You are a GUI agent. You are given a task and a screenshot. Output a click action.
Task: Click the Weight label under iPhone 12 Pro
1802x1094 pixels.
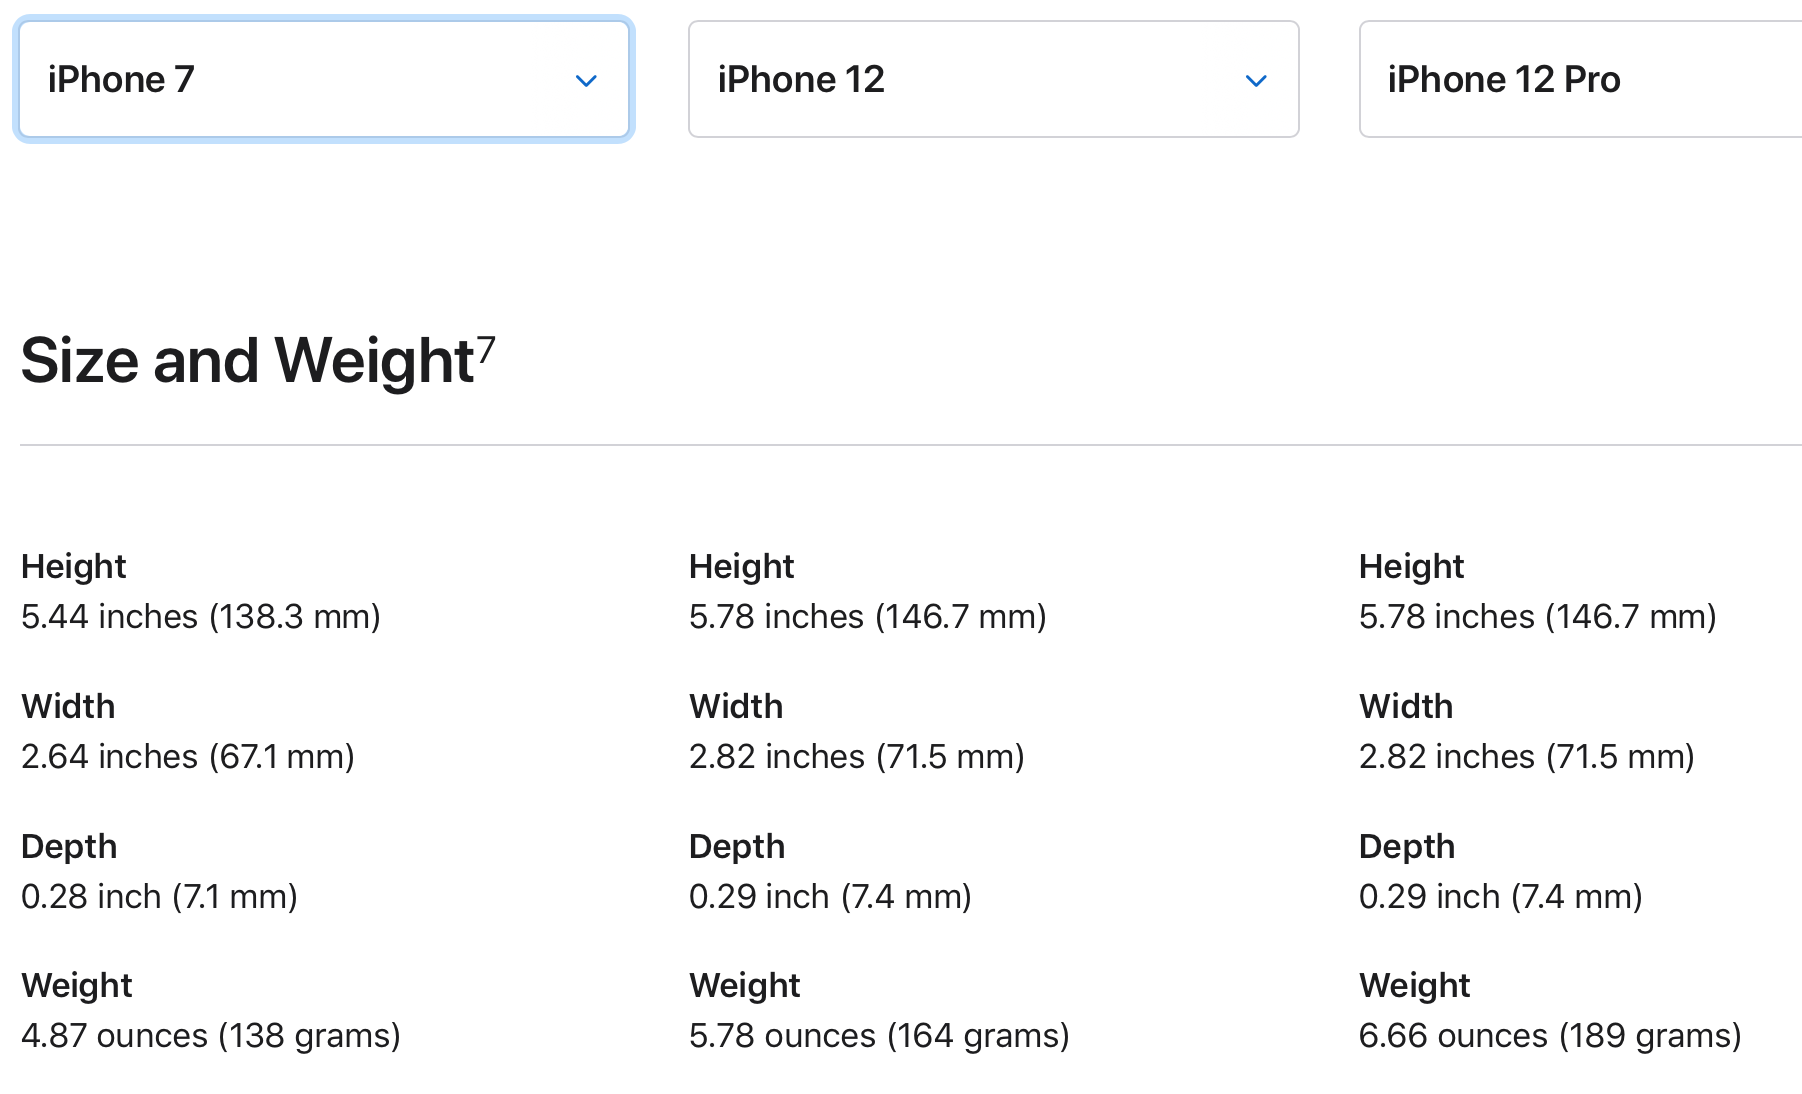click(x=1415, y=986)
